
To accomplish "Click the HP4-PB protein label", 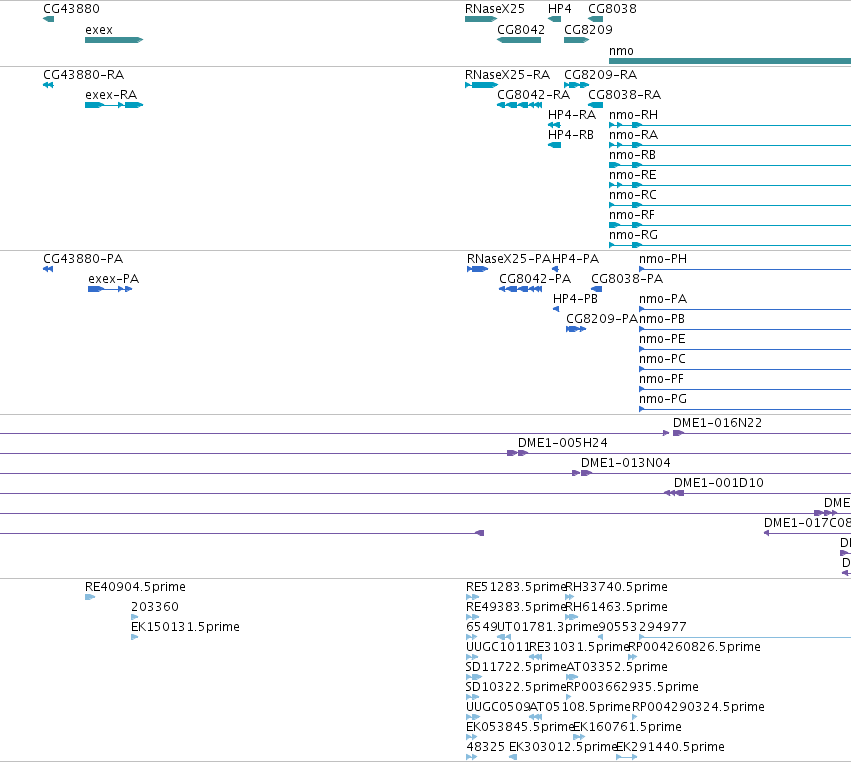I will pyautogui.click(x=575, y=299).
